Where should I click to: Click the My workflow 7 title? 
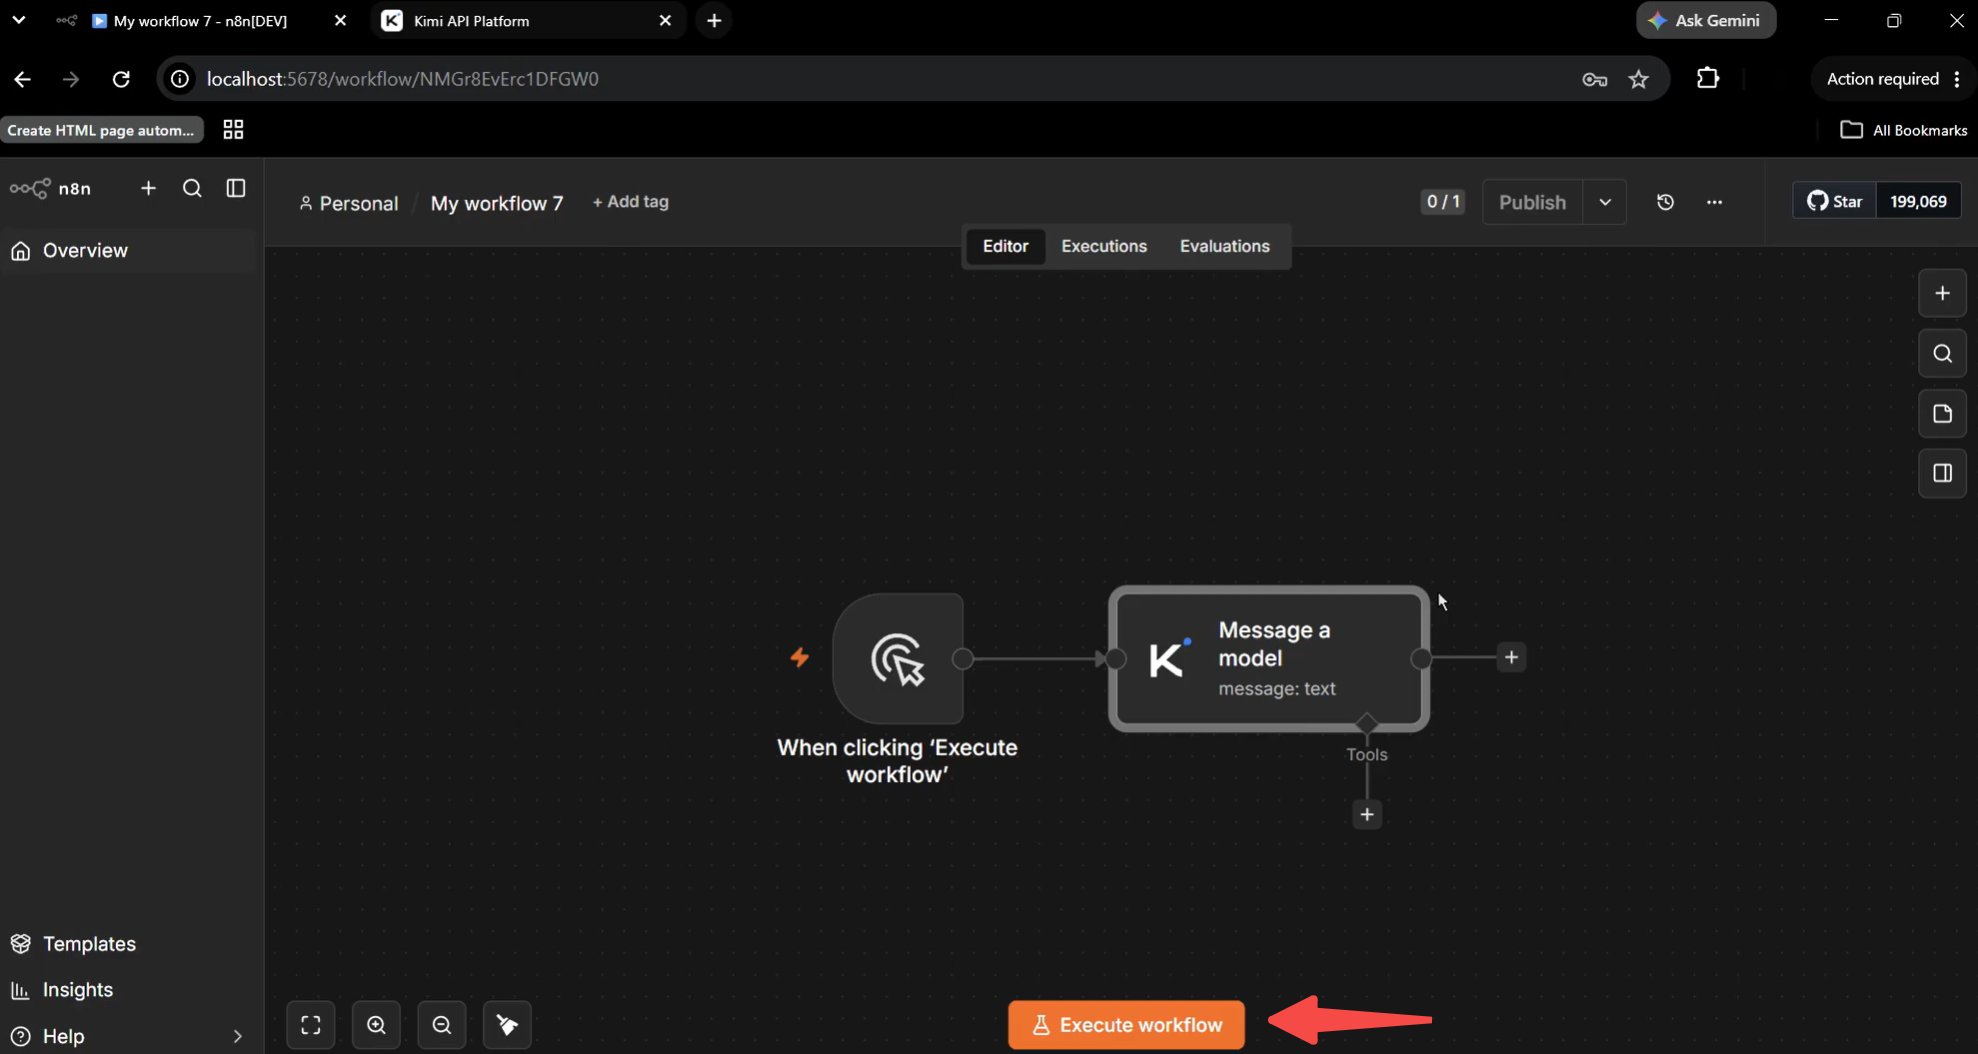coord(497,203)
